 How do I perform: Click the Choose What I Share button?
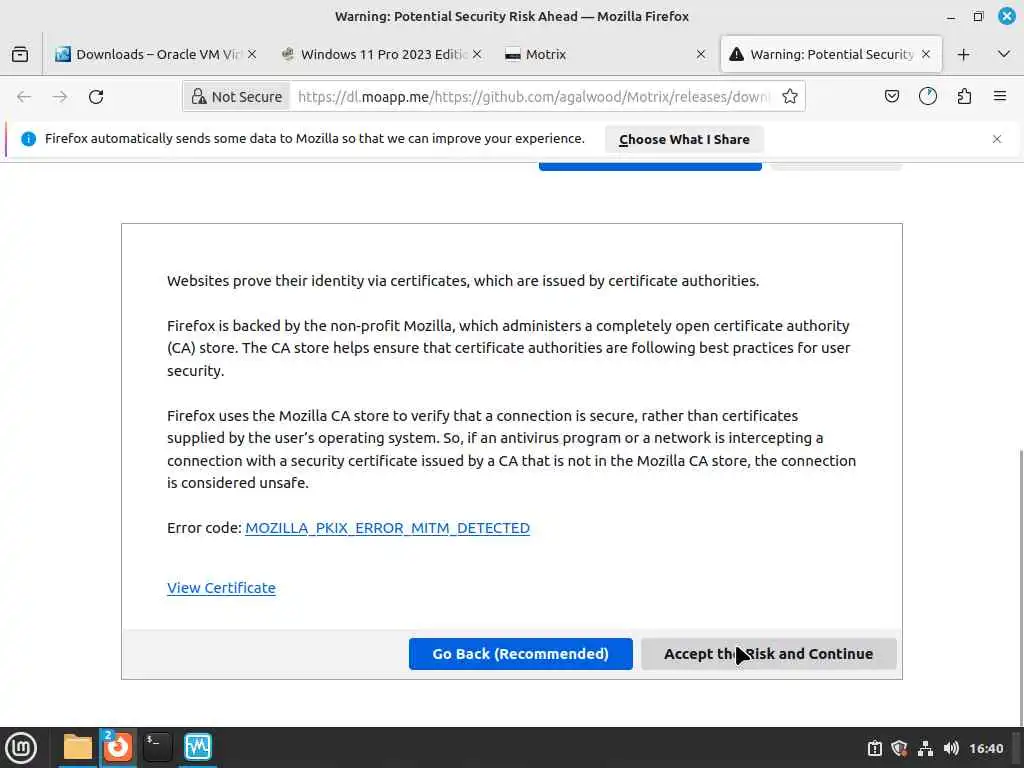pyautogui.click(x=684, y=139)
